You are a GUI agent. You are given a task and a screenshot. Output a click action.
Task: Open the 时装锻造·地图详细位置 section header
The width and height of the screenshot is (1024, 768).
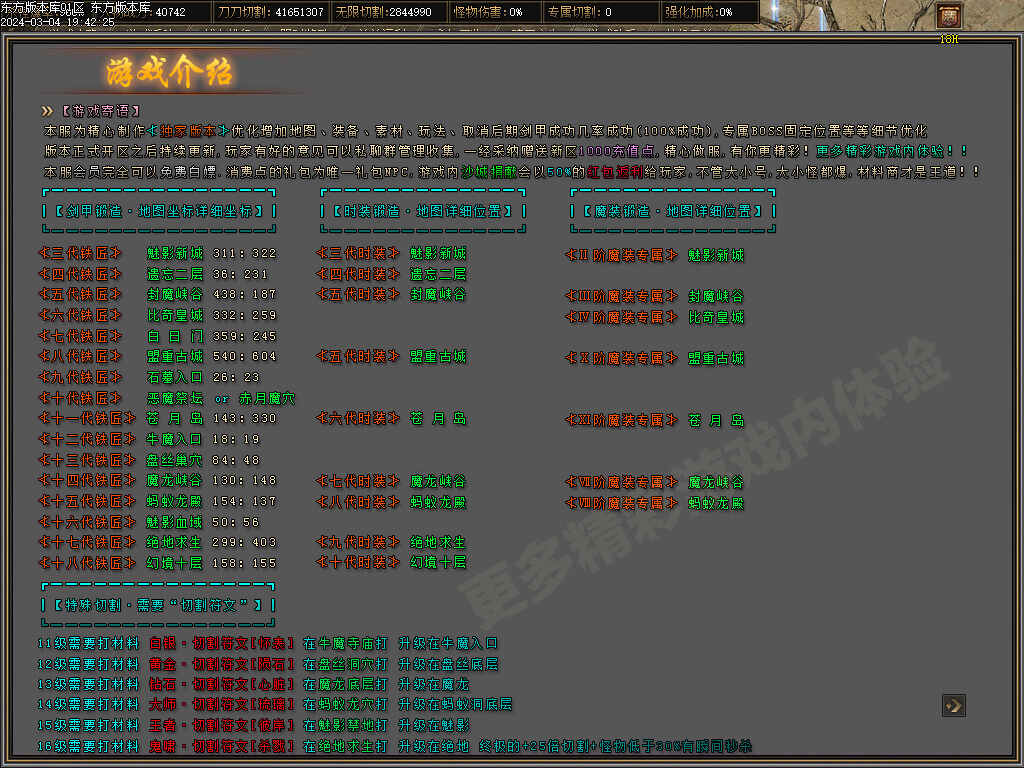tap(423, 211)
